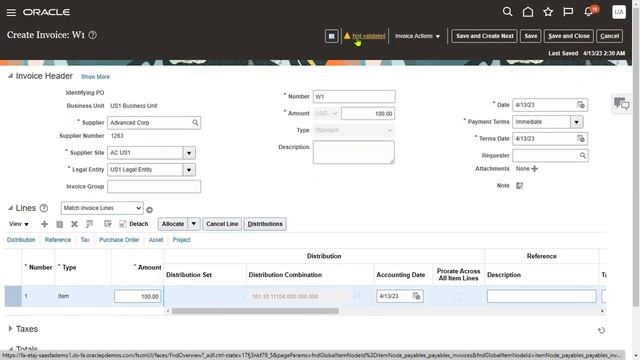Screen dimensions: 640x360
Task: Expand the Taxes section
Action: coord(10,329)
